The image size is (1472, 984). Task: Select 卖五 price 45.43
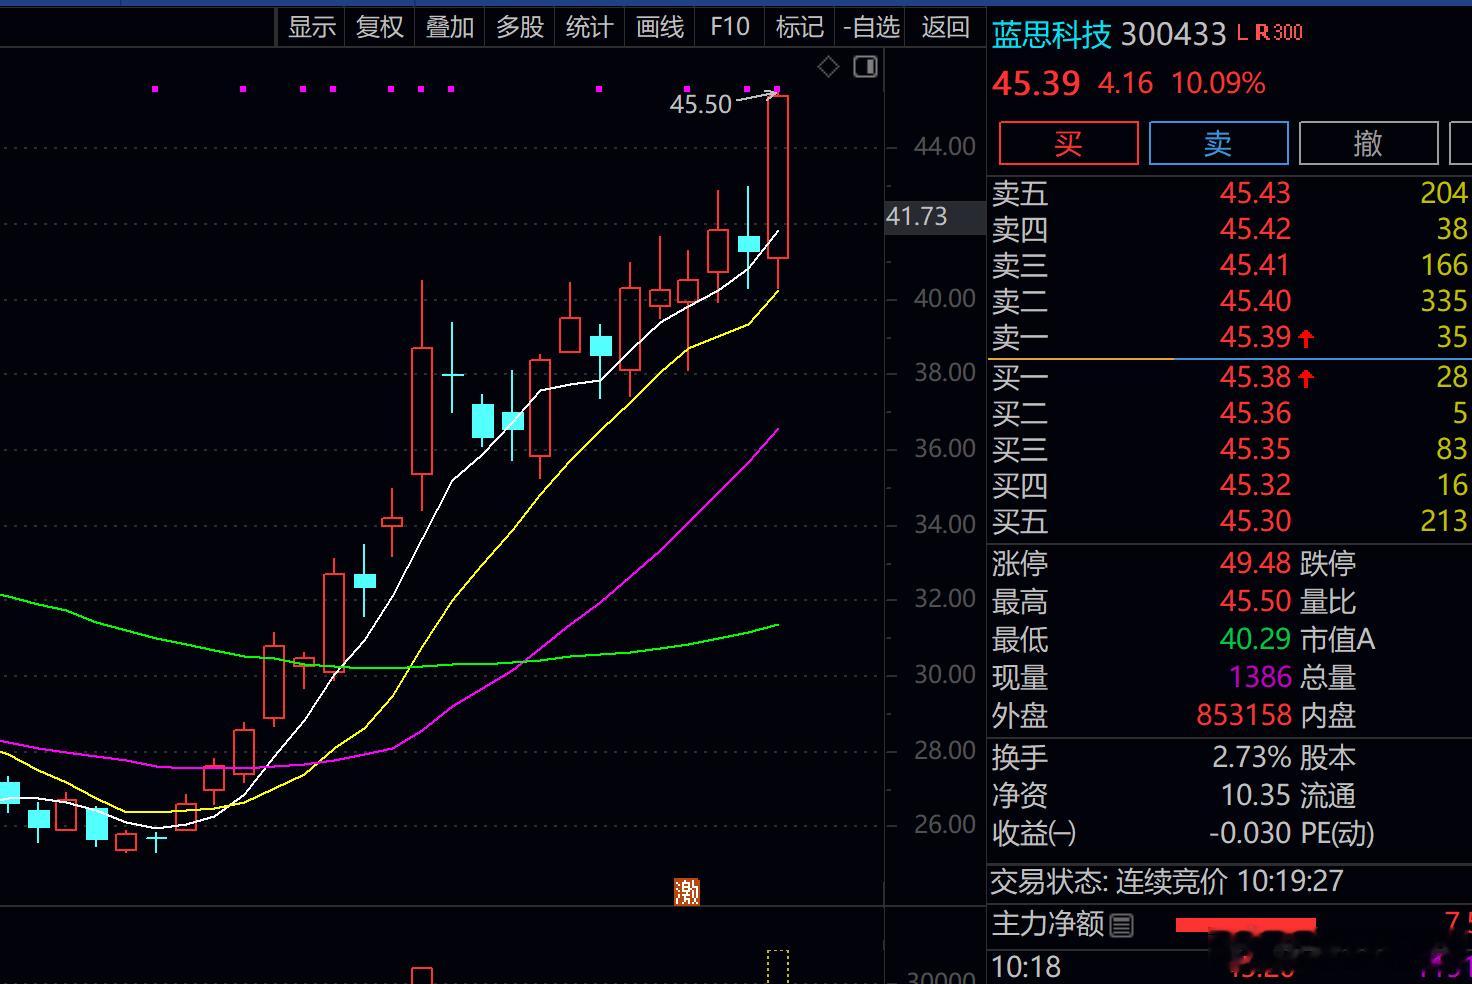tap(1255, 193)
